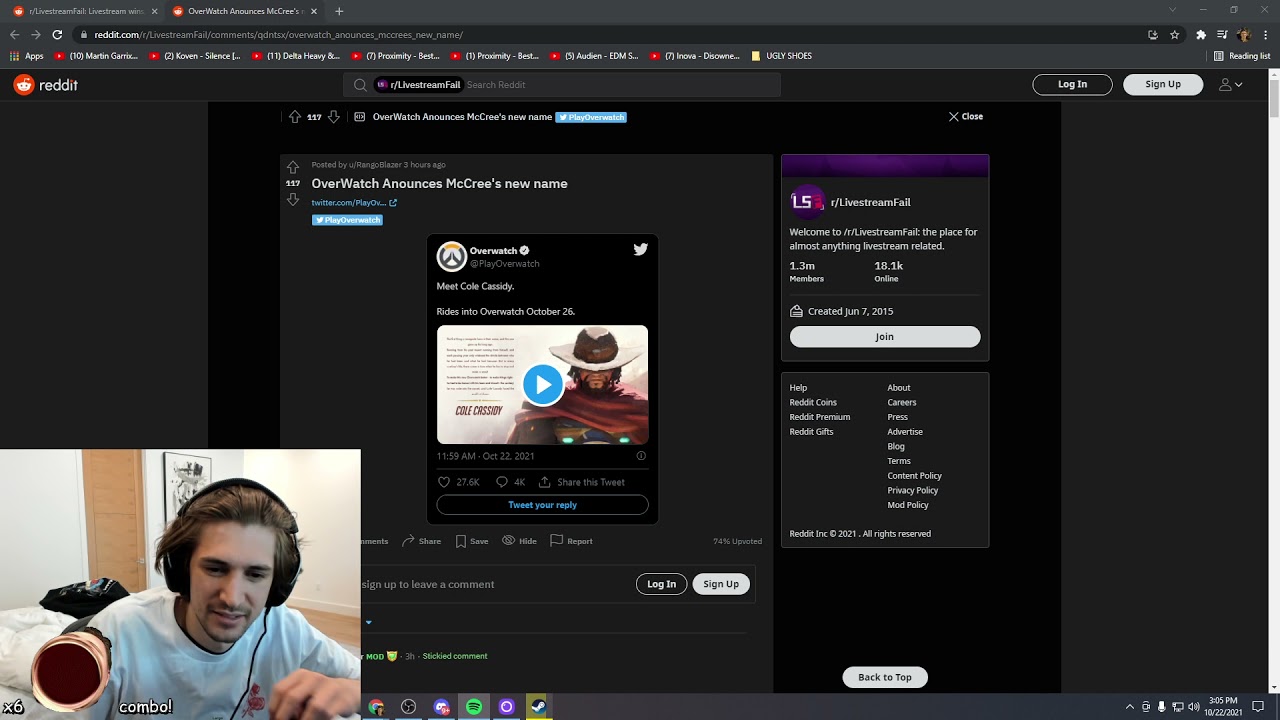1280x720 pixels.
Task: Bookmark this page with the star icon
Action: (x=1174, y=34)
